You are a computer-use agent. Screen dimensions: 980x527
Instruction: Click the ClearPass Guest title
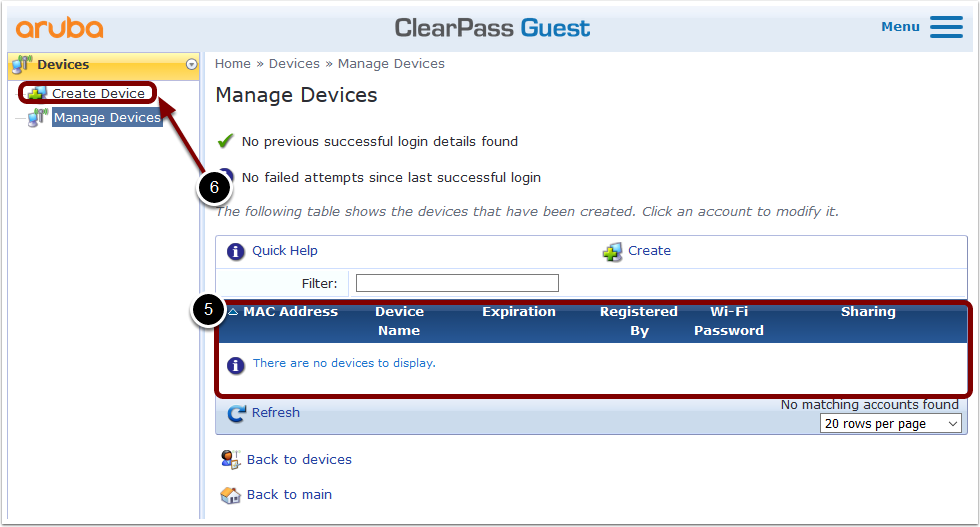492,28
